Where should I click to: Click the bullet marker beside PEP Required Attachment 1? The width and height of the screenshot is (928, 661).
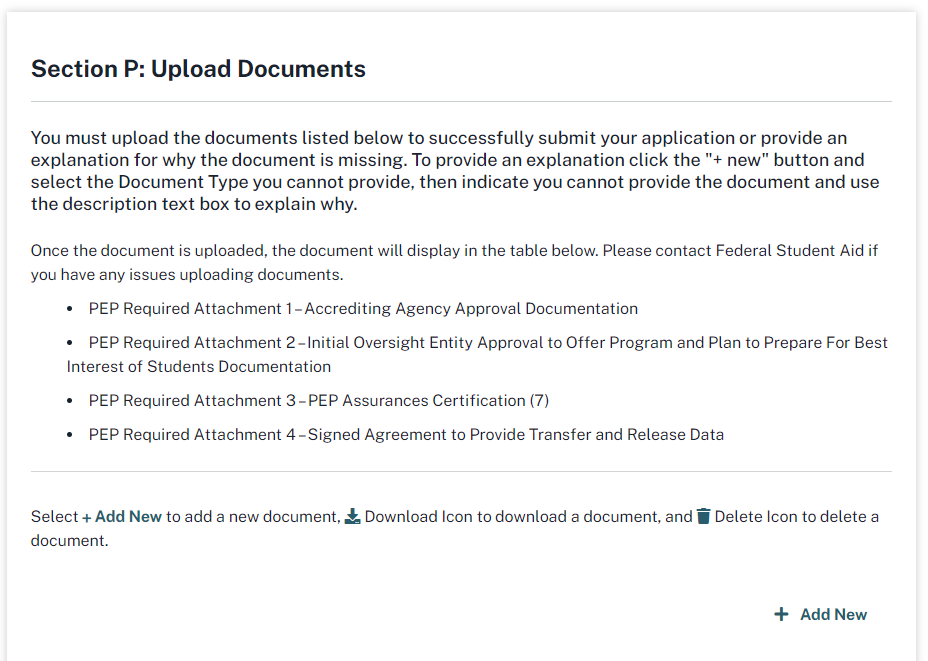point(70,309)
